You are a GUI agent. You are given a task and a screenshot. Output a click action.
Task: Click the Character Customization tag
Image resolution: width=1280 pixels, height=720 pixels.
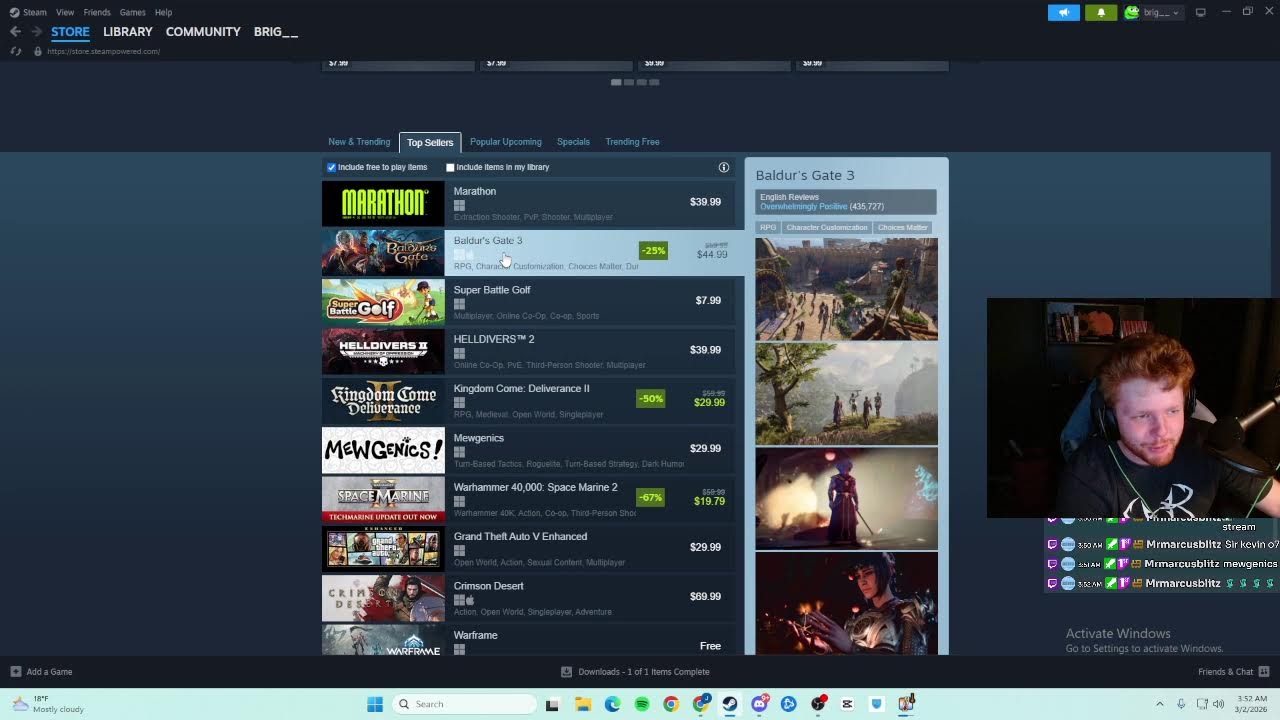[827, 227]
